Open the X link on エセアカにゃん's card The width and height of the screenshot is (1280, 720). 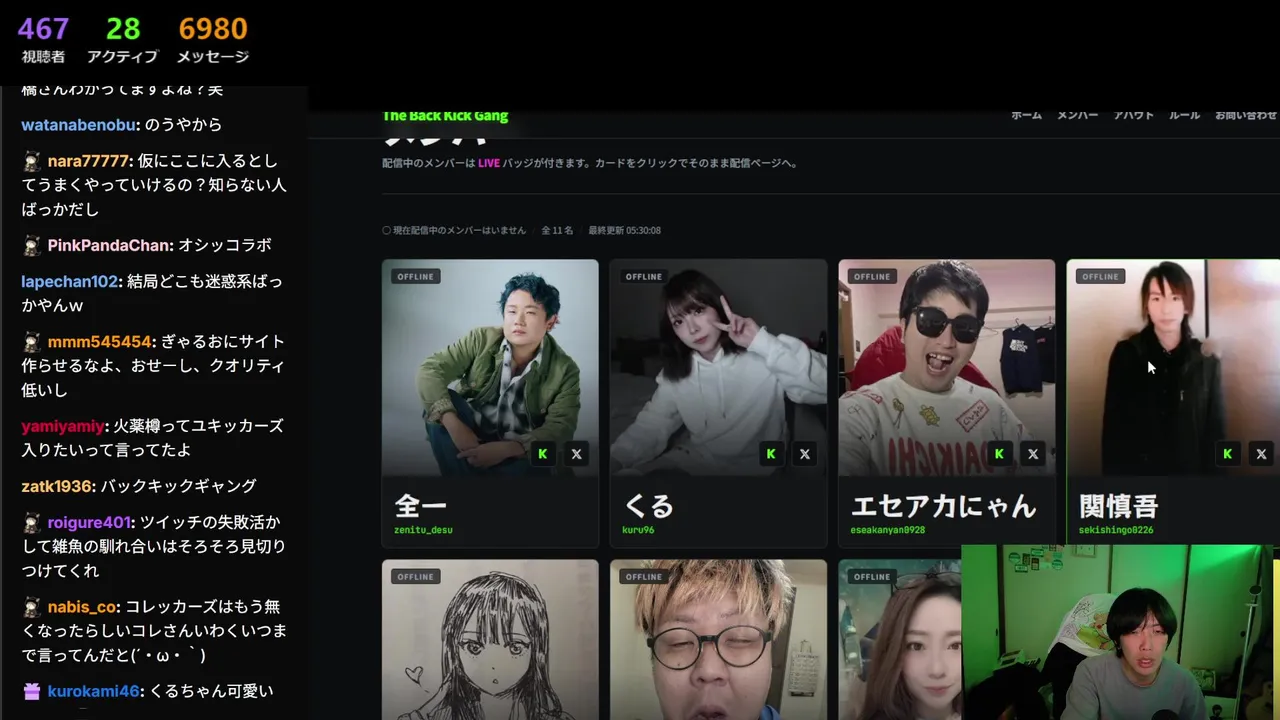[x=1033, y=454]
